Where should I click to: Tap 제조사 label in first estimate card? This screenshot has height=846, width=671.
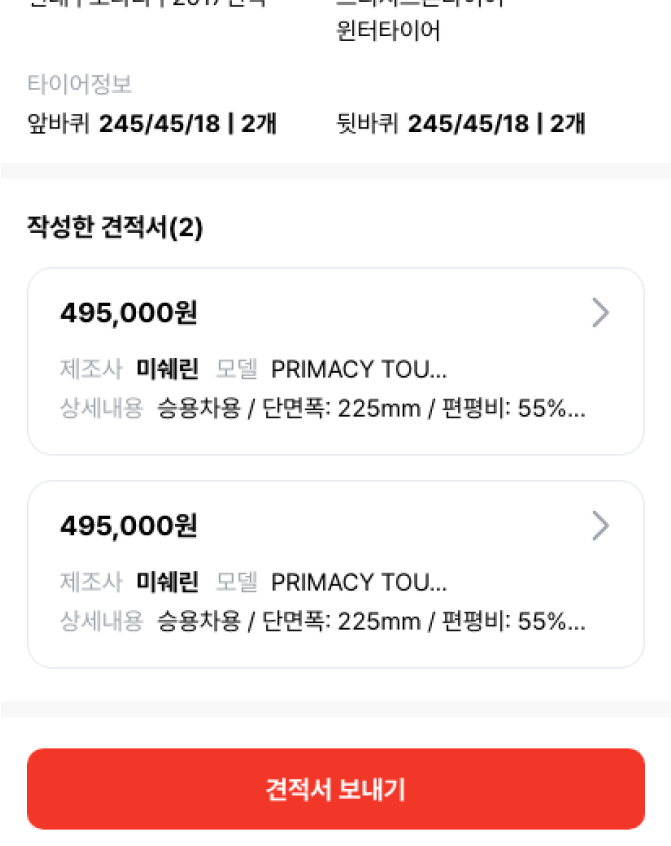click(x=92, y=370)
